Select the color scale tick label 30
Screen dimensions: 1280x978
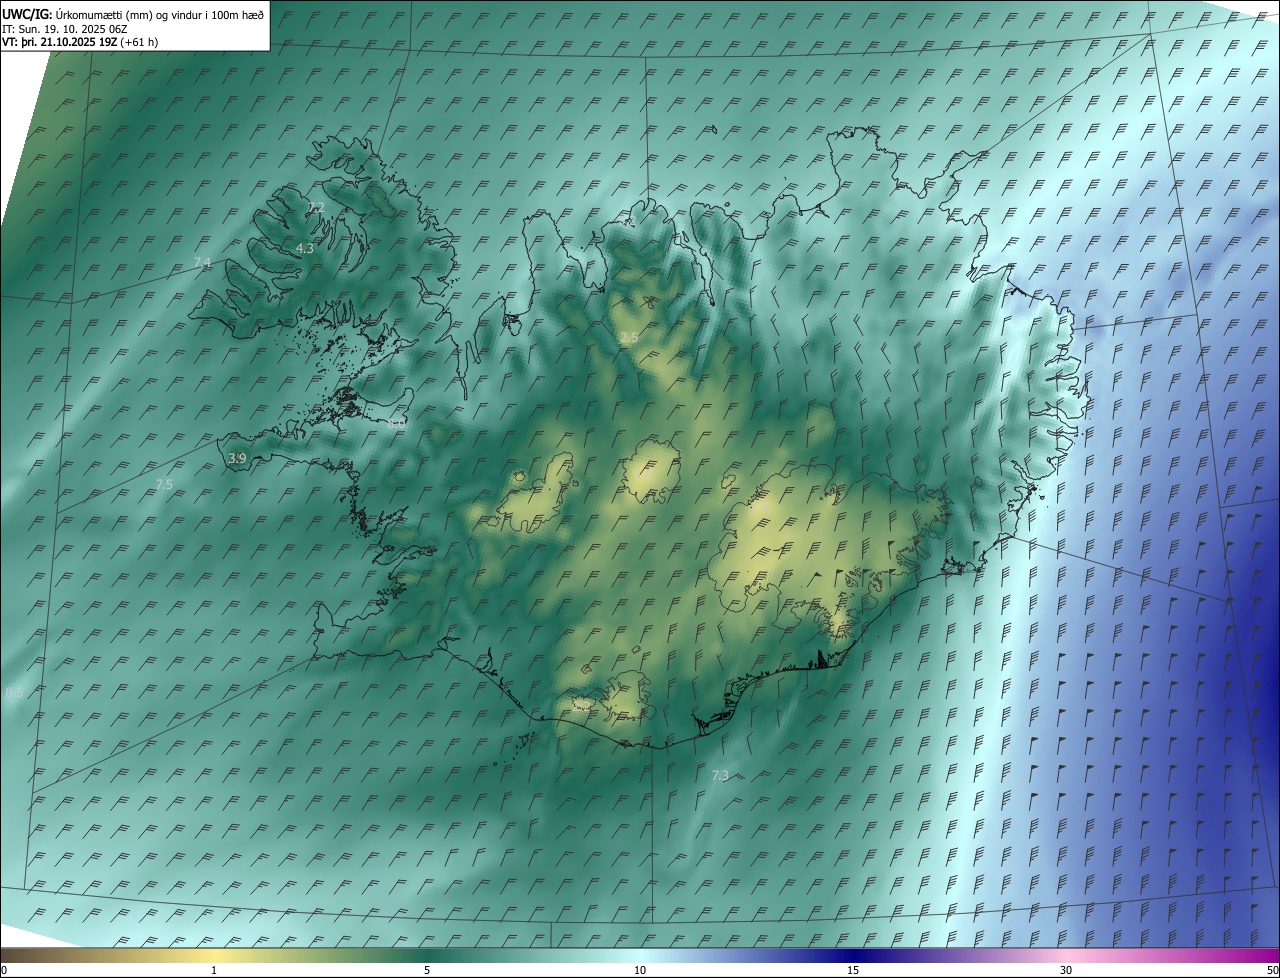[1066, 970]
